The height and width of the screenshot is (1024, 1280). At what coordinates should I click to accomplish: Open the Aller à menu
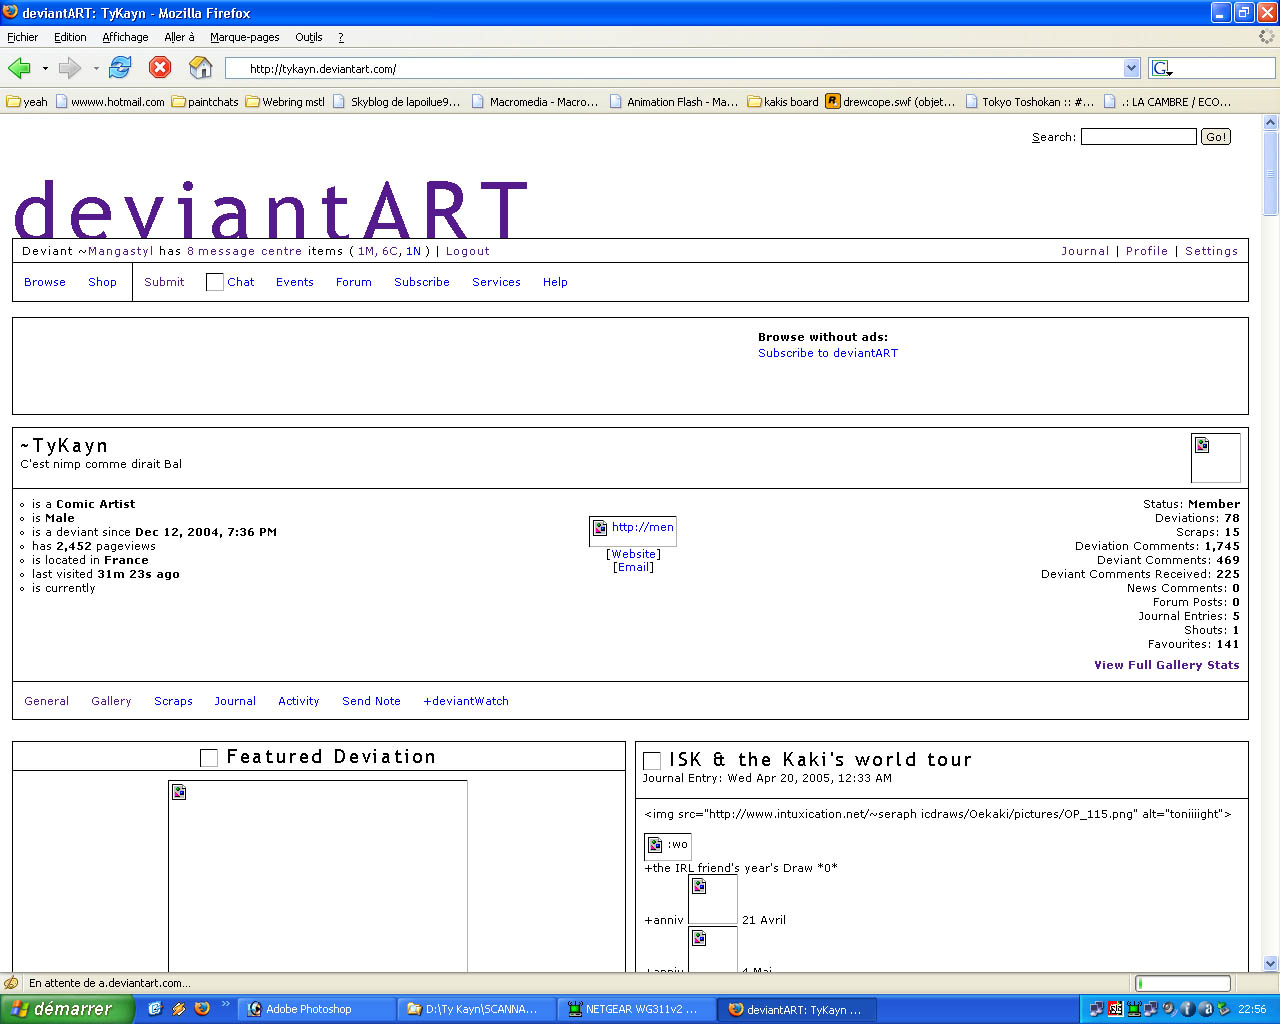point(179,37)
